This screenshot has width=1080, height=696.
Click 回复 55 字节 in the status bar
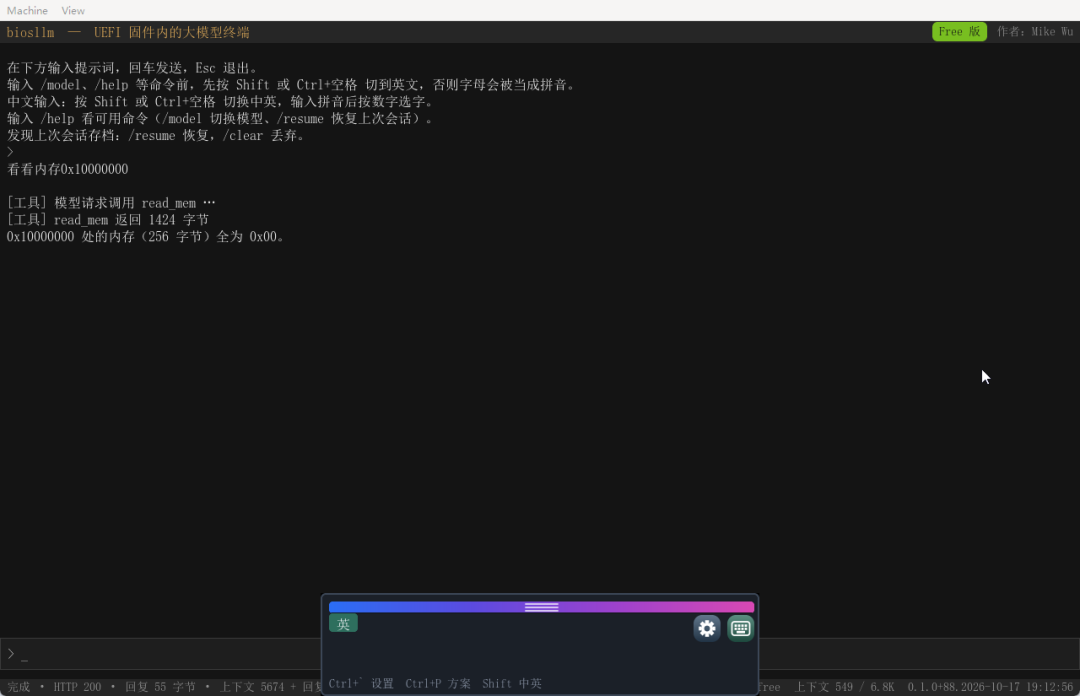point(160,687)
